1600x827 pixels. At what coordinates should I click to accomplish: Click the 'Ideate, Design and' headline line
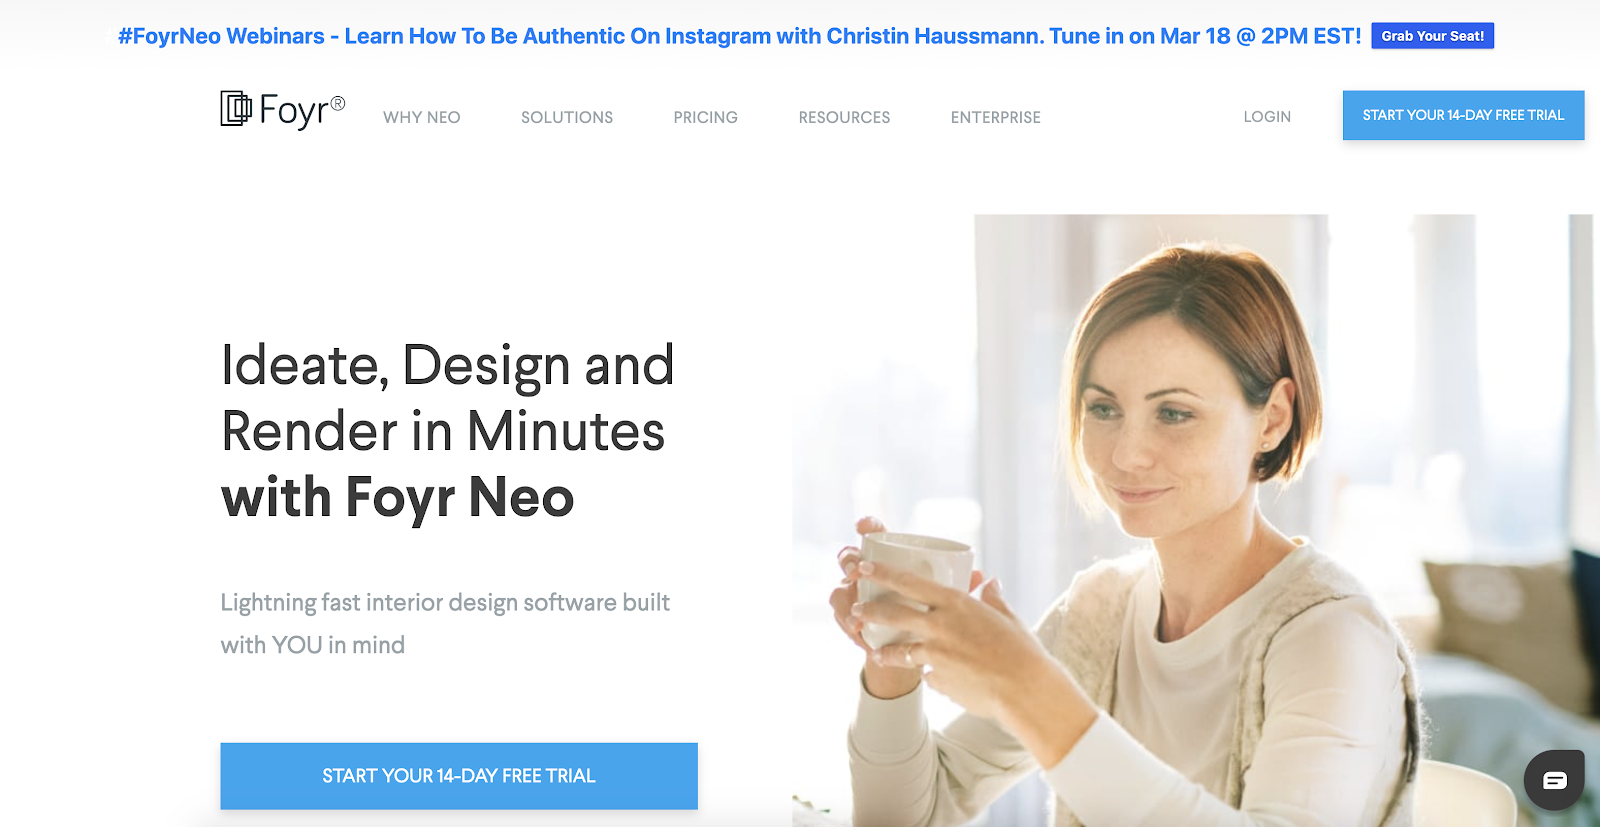coord(448,365)
